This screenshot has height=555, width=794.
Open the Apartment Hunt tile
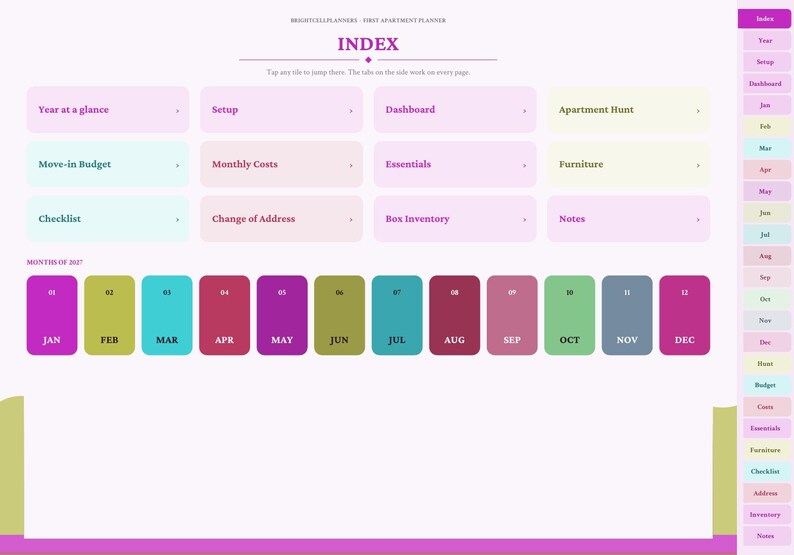pyautogui.click(x=628, y=109)
